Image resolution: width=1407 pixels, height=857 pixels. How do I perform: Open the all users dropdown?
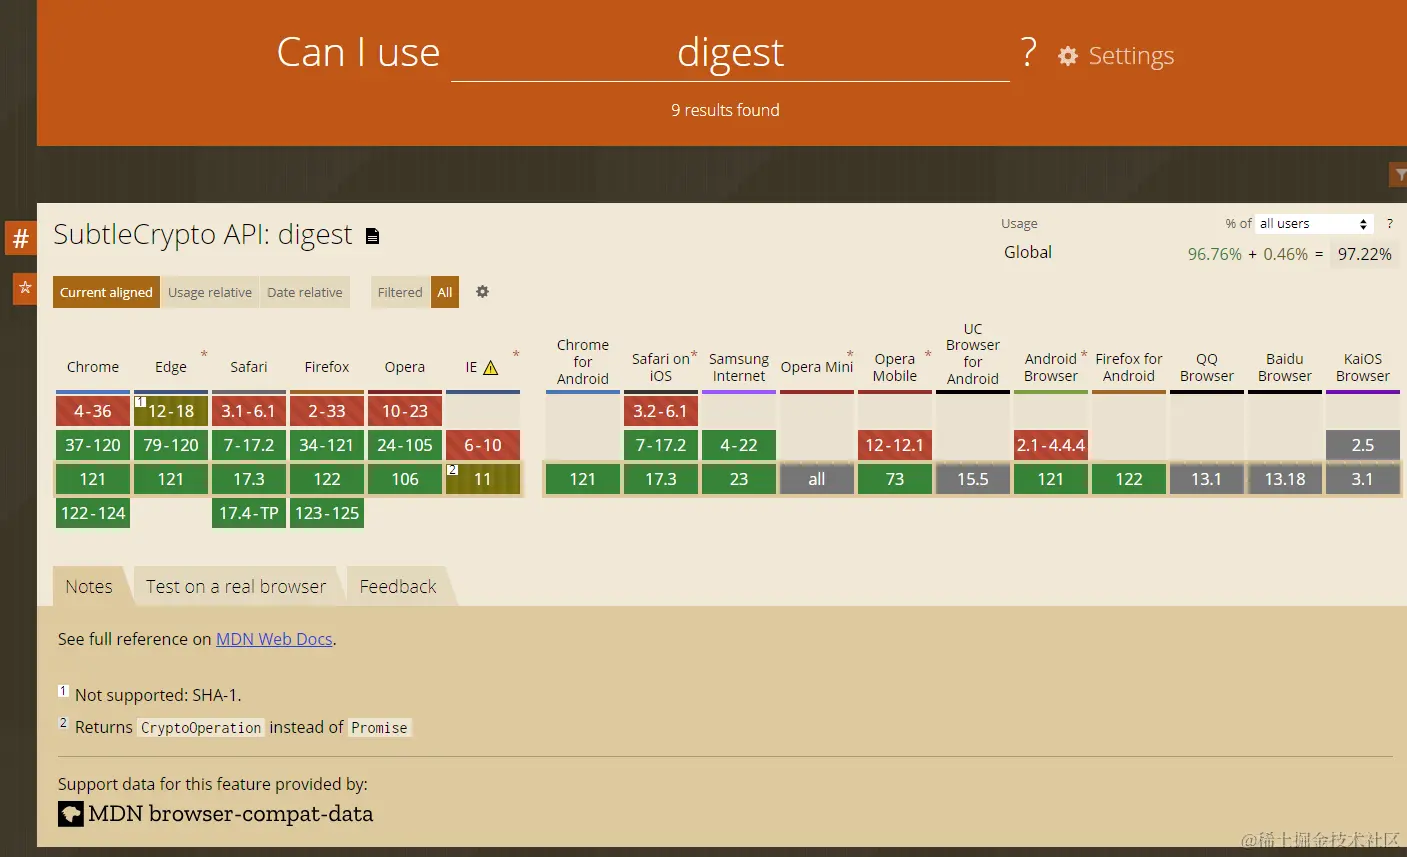[x=1313, y=224]
